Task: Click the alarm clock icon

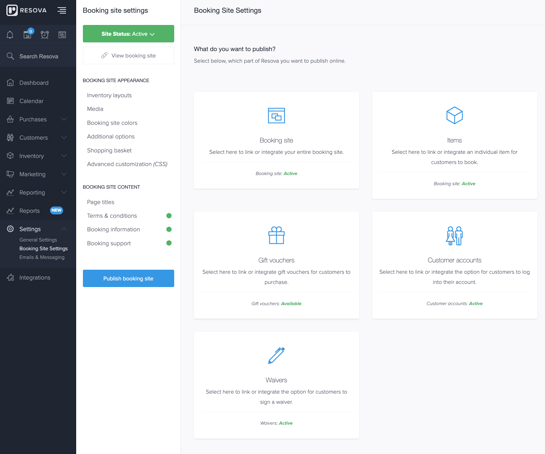Action: pos(44,35)
